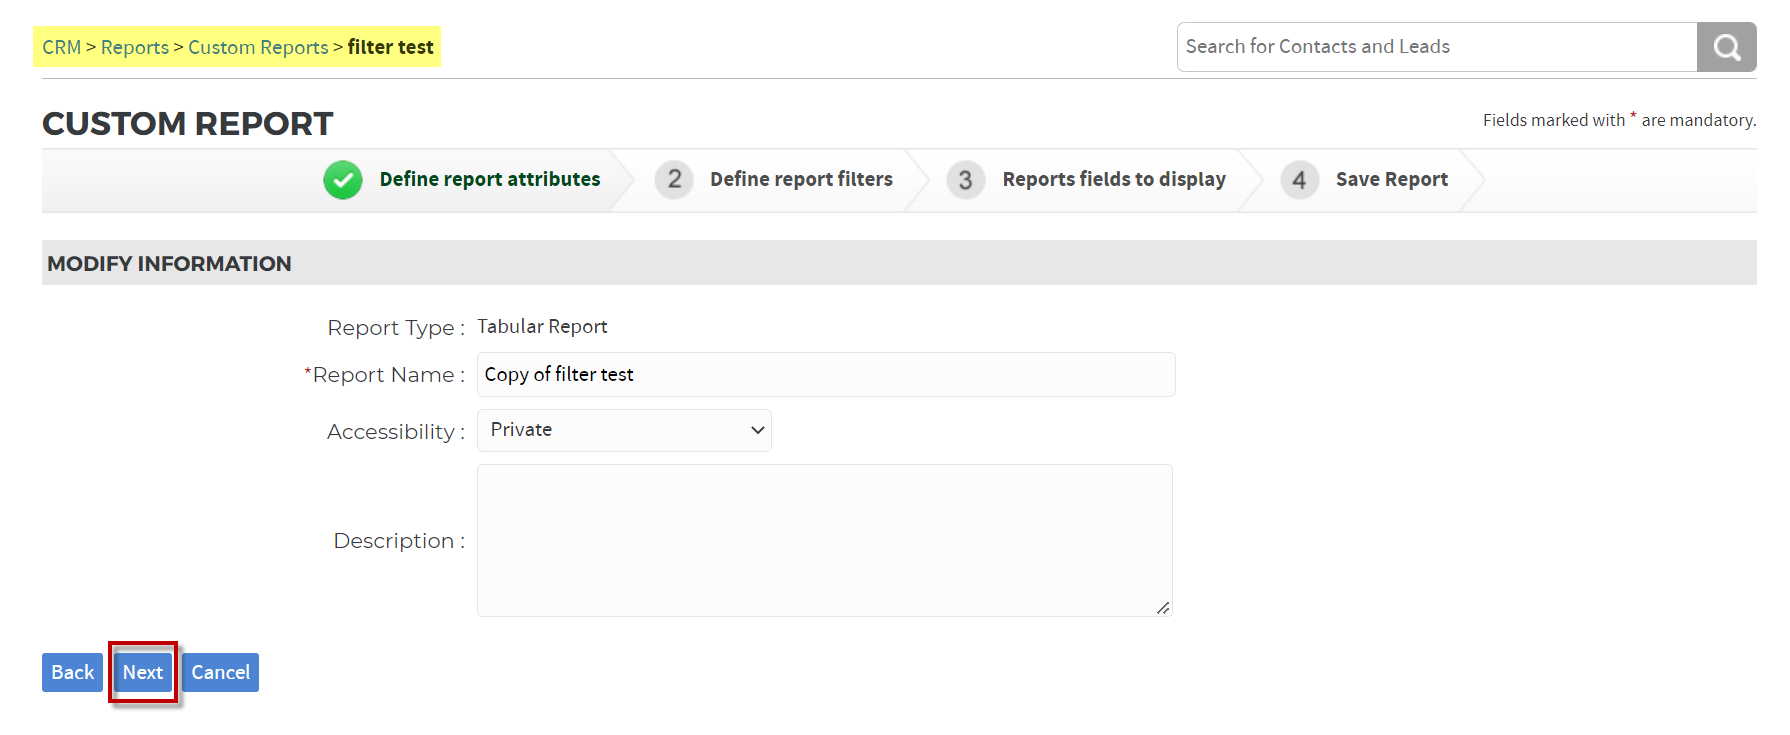
Task: Click the 'Description :' label
Action: [x=399, y=541]
